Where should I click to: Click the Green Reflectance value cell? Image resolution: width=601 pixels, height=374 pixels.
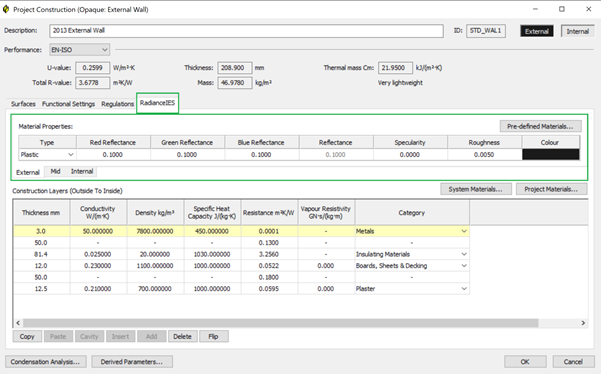[187, 154]
